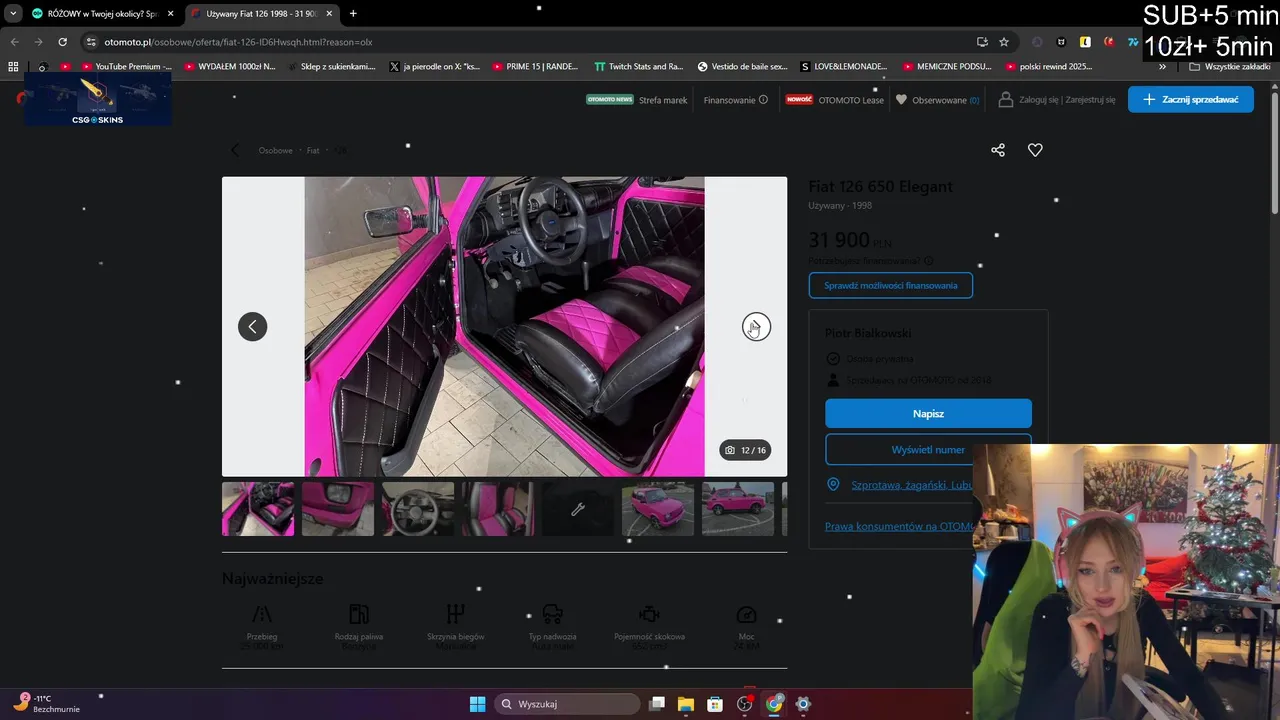Screen dimensions: 1280x720
Task: Close the Używany Fiat 126 tab
Action: coord(329,13)
